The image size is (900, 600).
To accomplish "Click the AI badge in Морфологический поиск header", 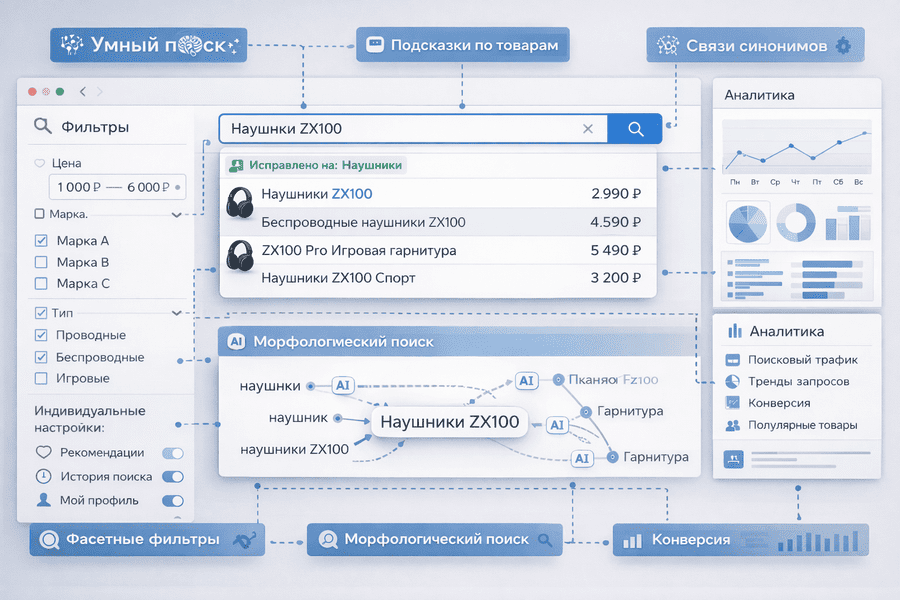I will pyautogui.click(x=235, y=340).
